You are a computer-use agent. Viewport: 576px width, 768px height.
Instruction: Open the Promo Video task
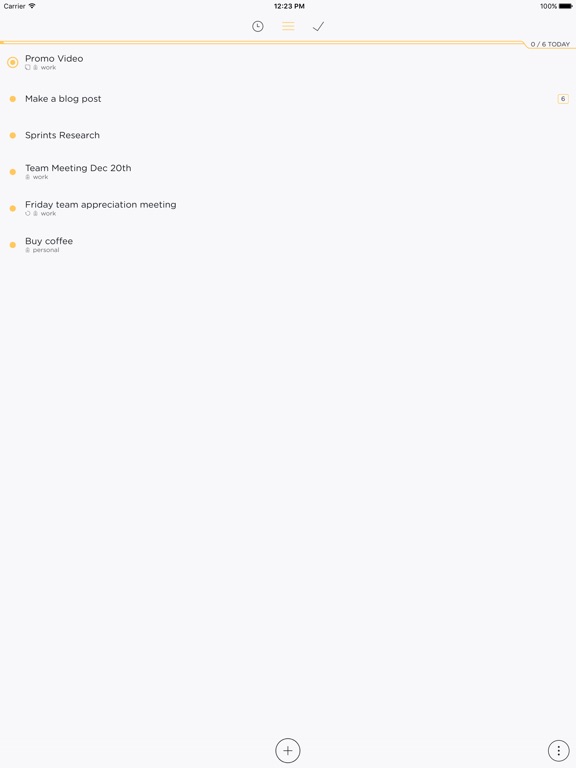click(x=54, y=58)
